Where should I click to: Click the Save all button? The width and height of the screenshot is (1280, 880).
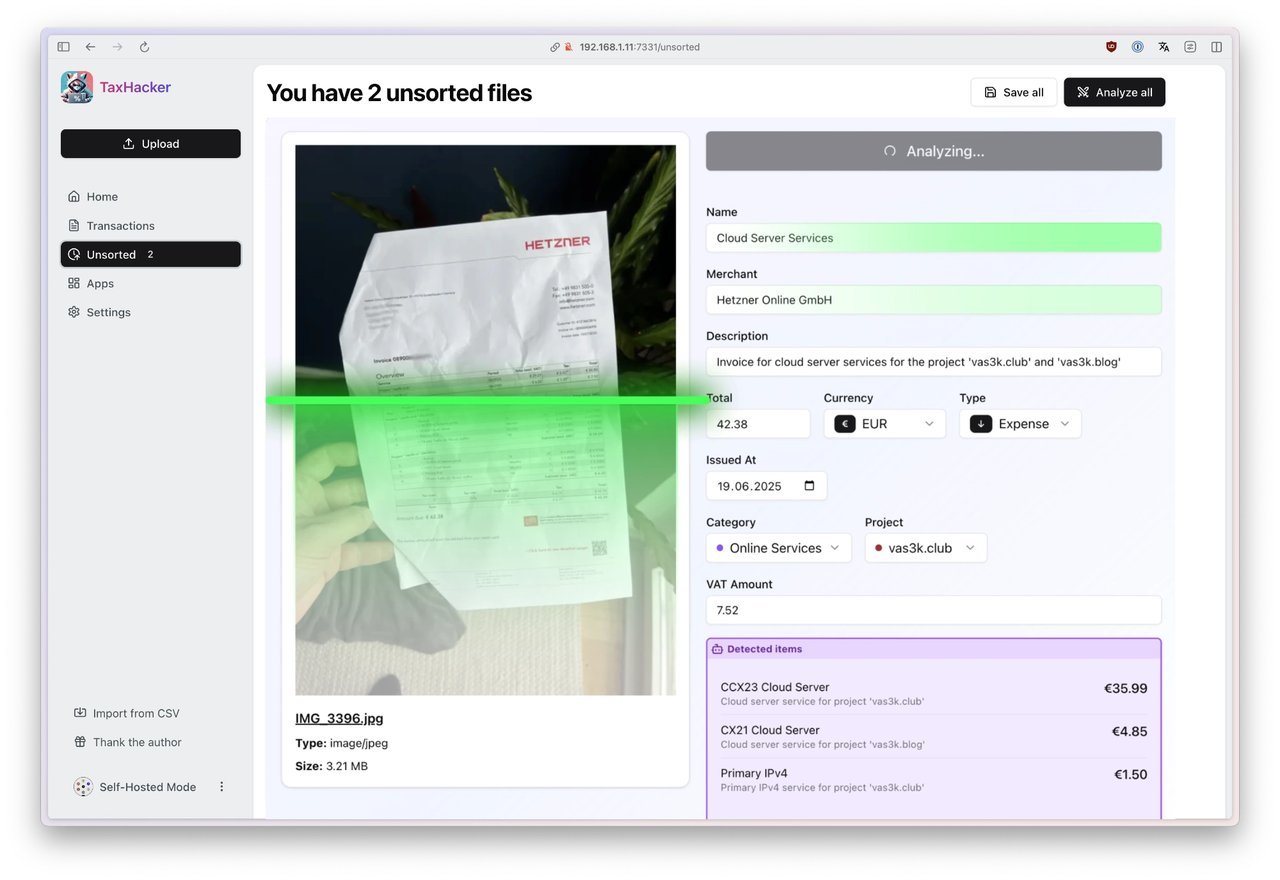coord(1013,92)
